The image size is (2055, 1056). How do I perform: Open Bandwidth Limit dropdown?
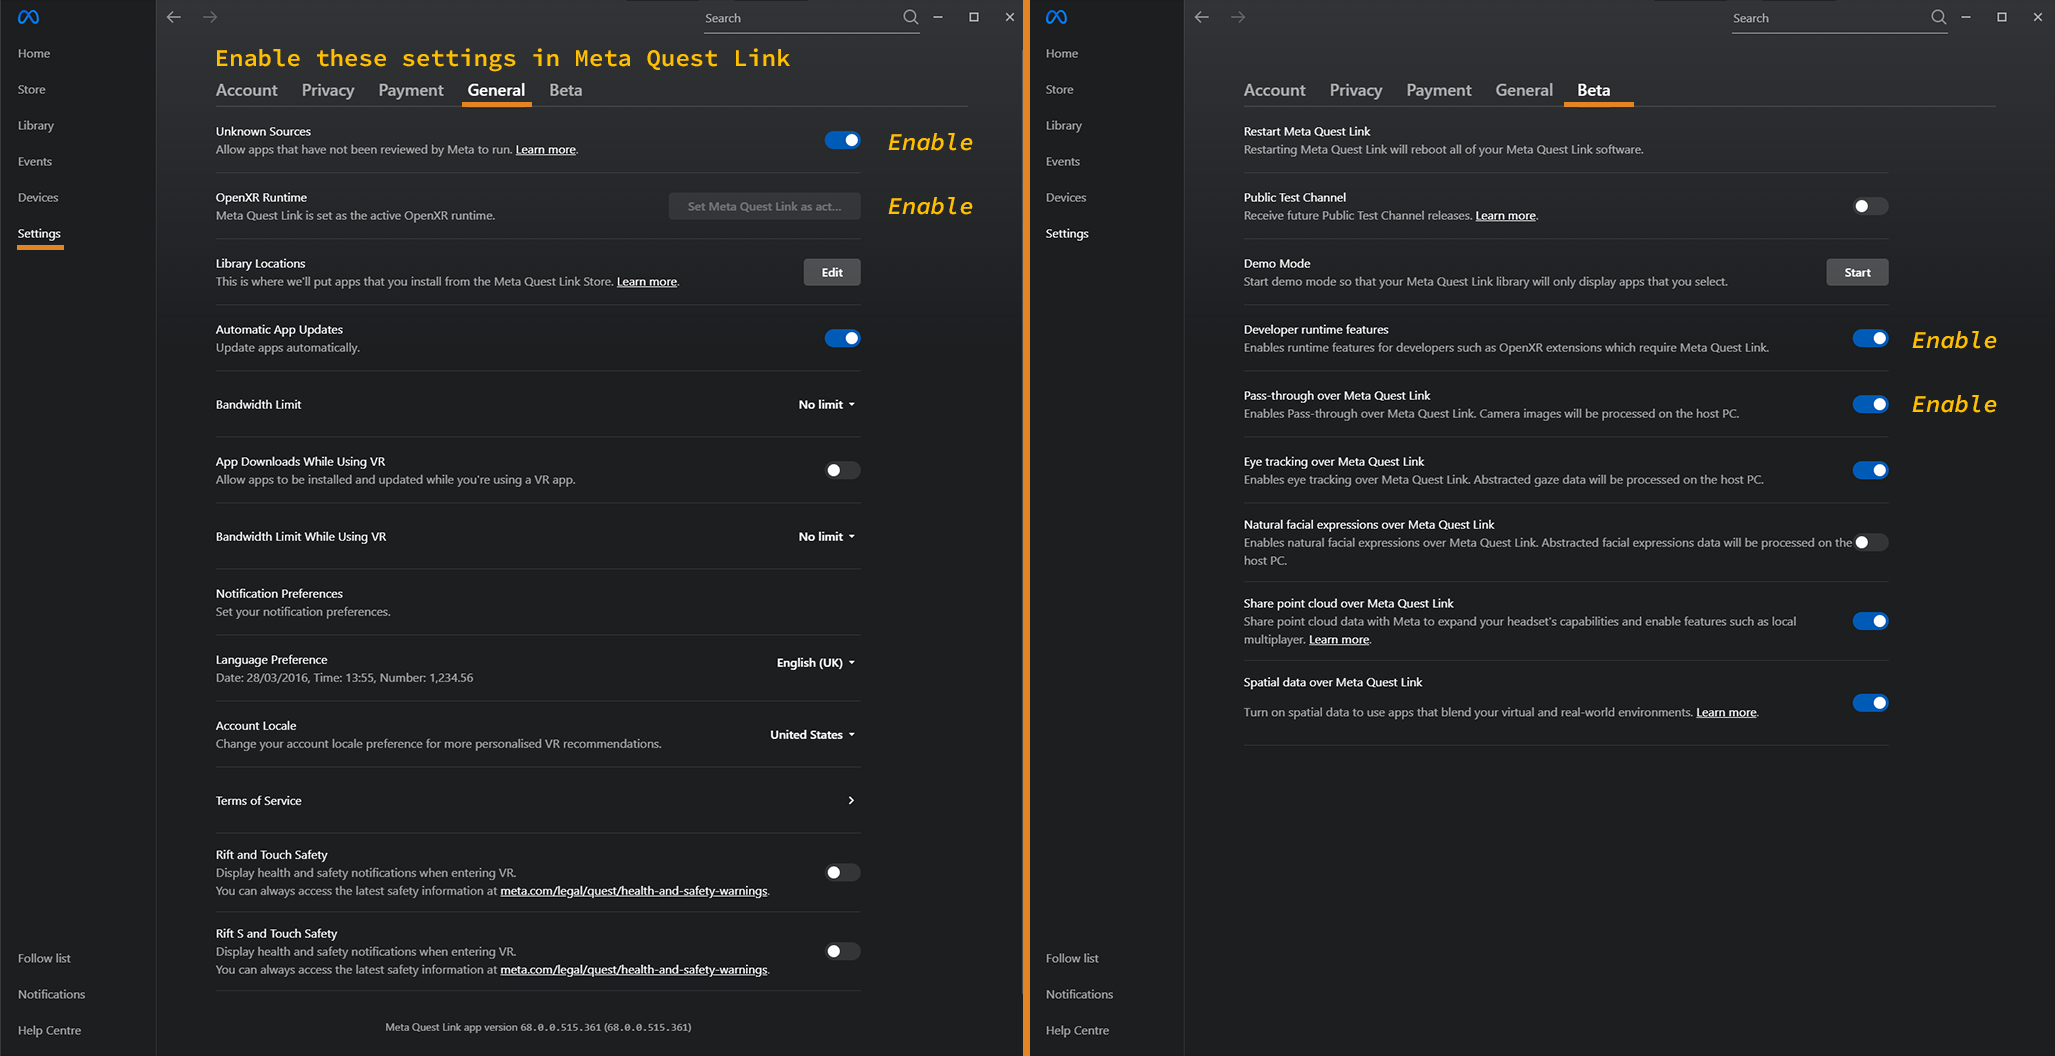pos(827,404)
